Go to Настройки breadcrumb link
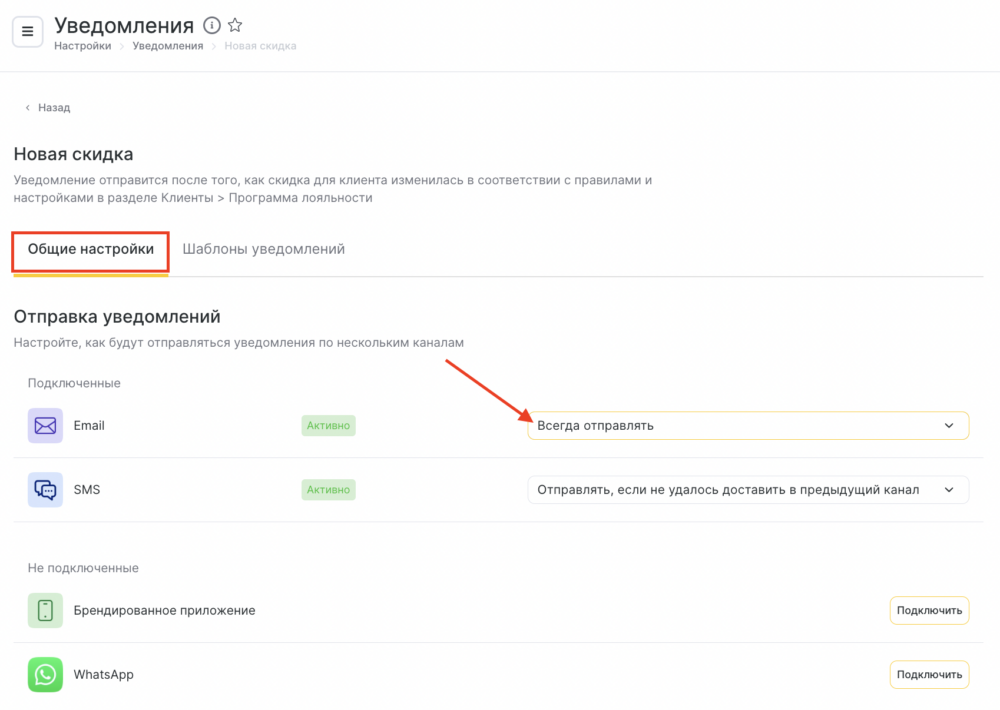Image resolution: width=1000 pixels, height=710 pixels. (82, 46)
